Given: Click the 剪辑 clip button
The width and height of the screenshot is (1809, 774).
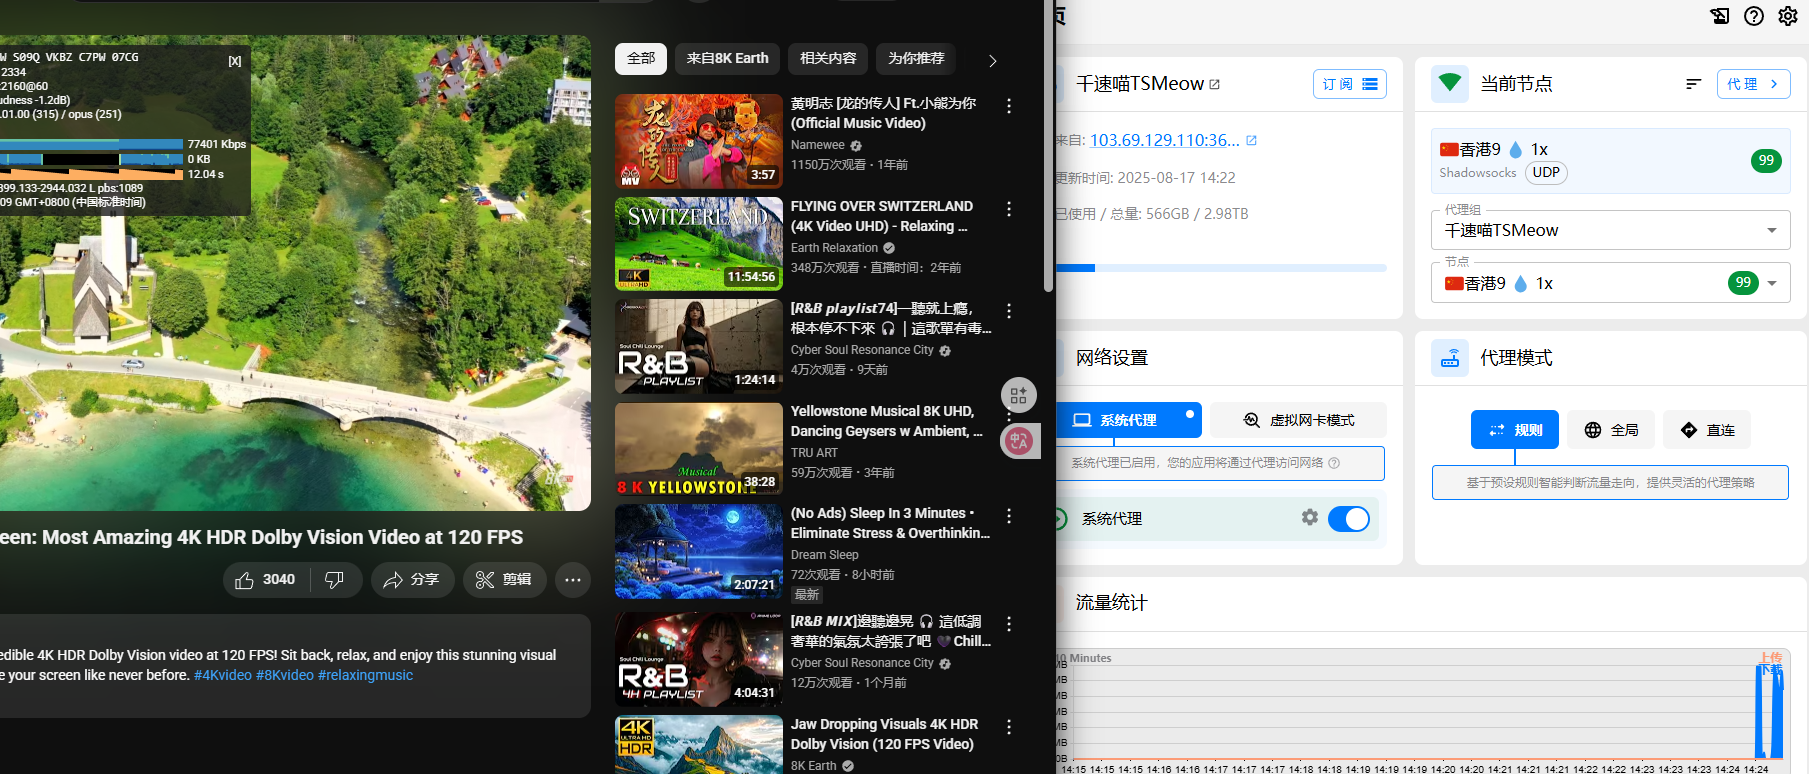Looking at the screenshot, I should [504, 580].
